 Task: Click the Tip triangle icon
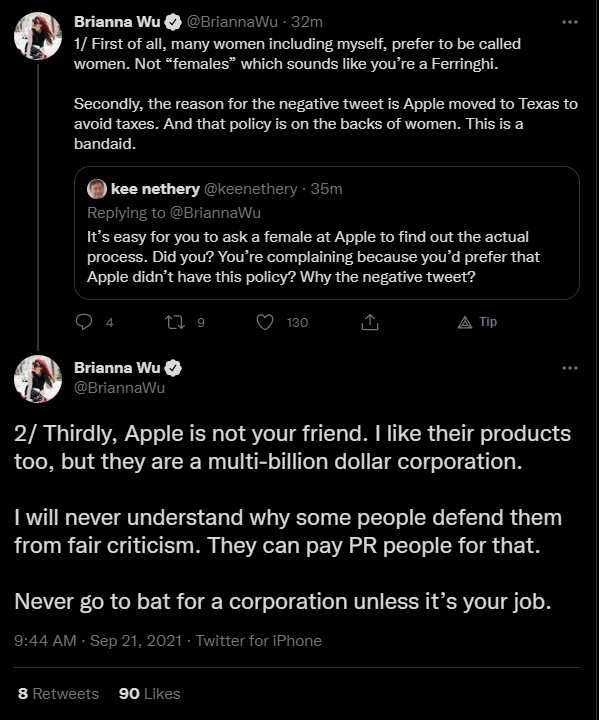[x=465, y=323]
